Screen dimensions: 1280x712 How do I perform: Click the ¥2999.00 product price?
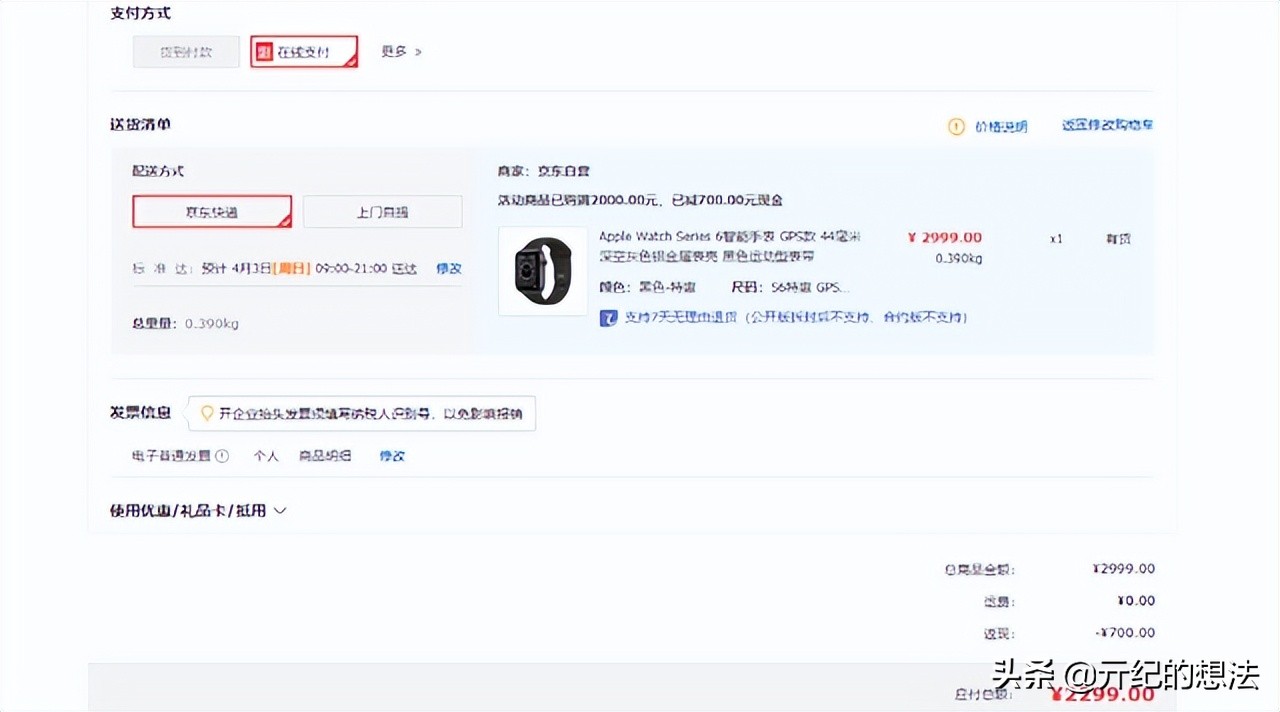945,238
